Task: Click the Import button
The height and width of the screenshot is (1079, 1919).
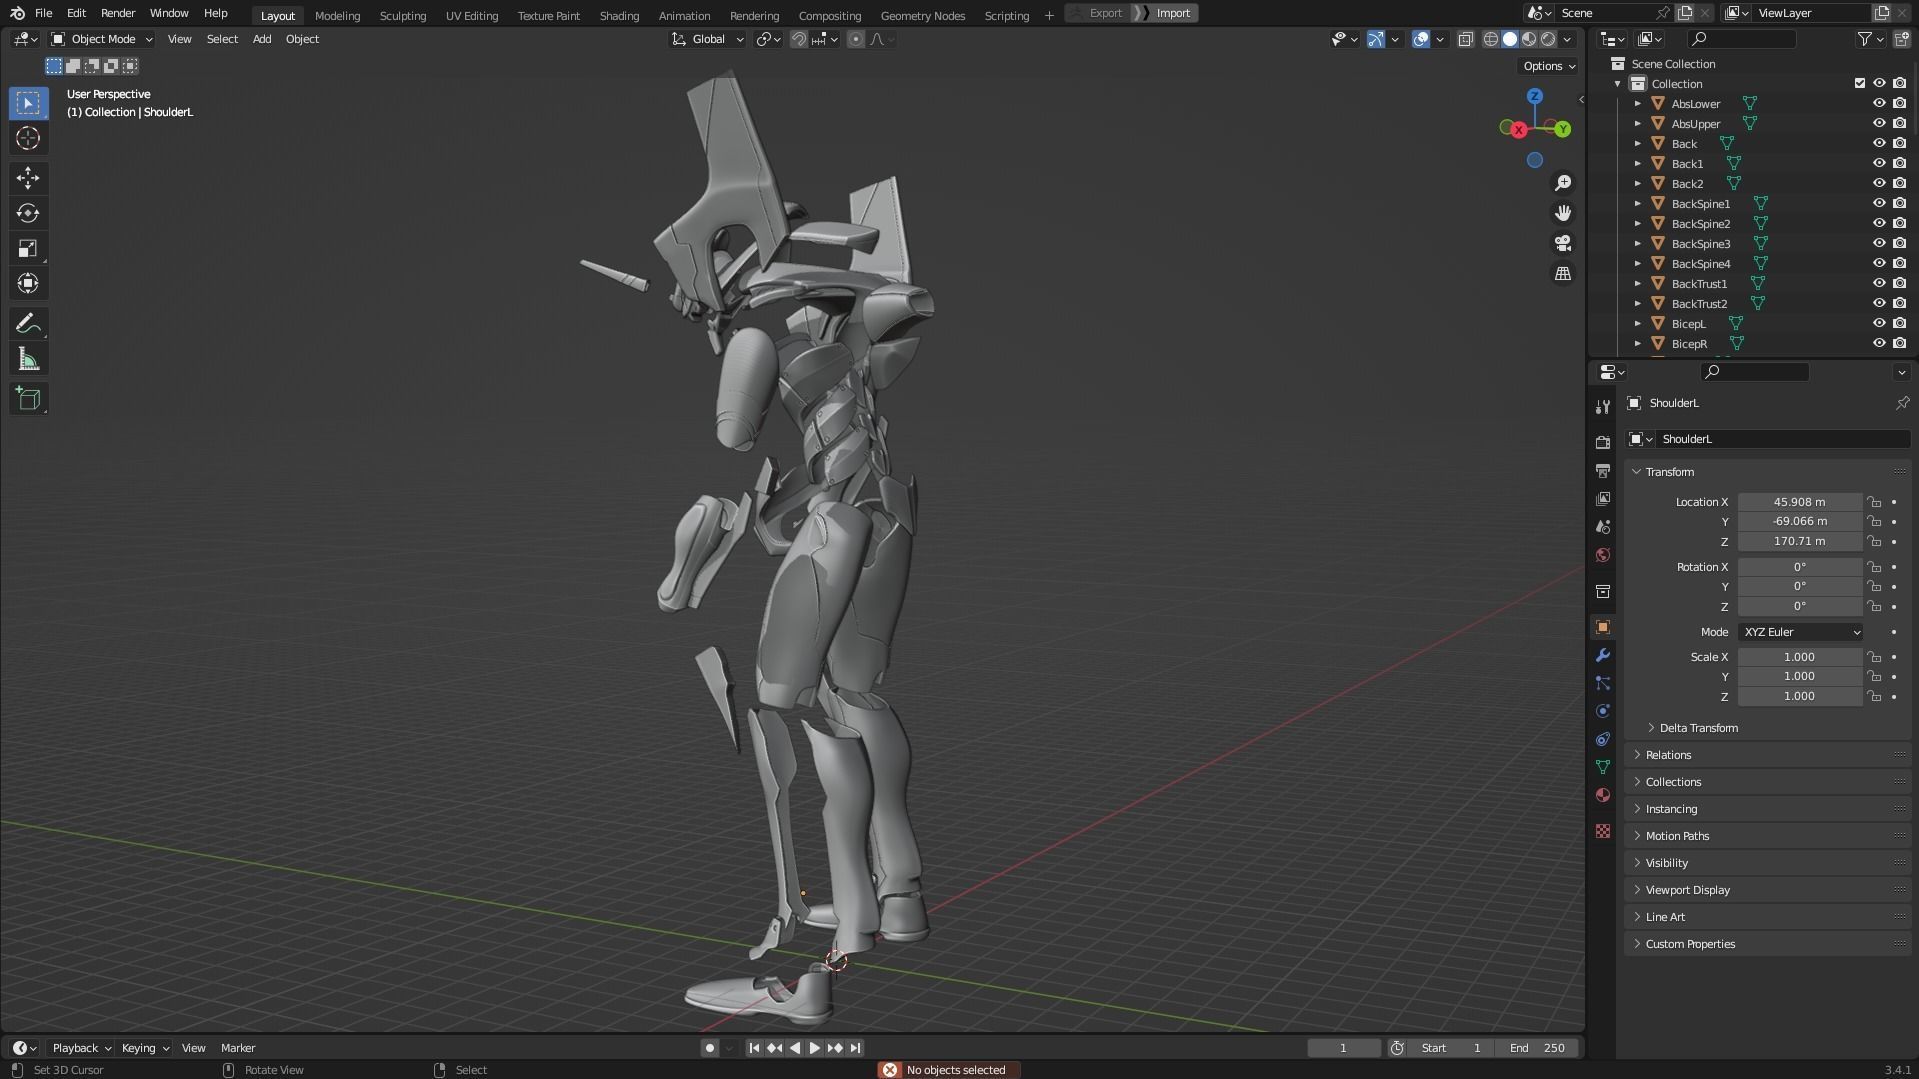Action: click(x=1166, y=13)
